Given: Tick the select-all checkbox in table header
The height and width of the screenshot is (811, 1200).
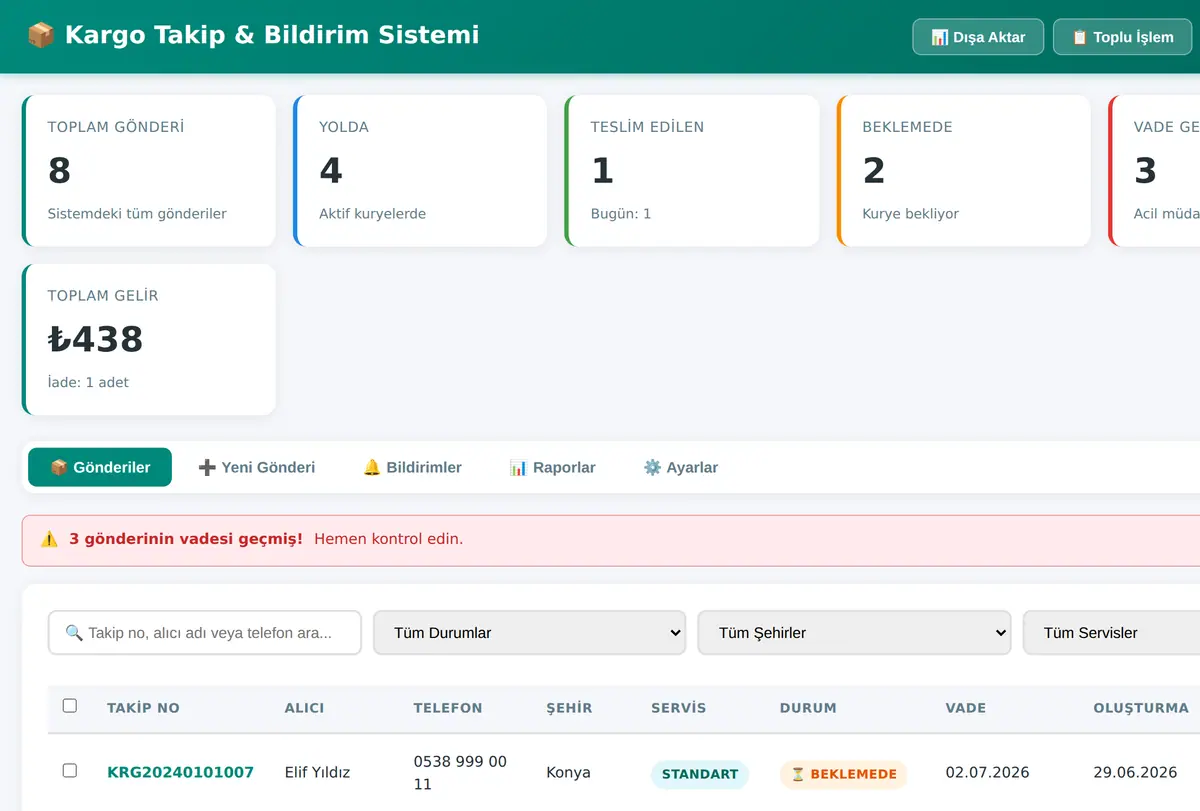Looking at the screenshot, I should (70, 706).
